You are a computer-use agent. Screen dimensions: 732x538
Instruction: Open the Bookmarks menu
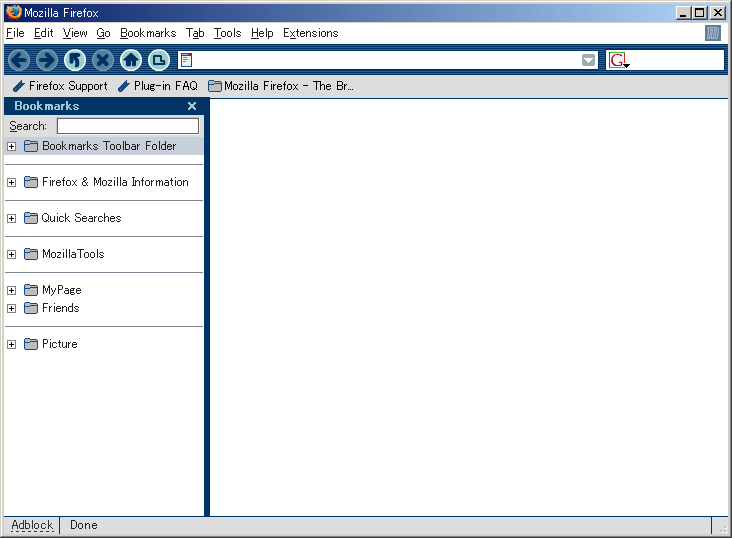pos(148,33)
